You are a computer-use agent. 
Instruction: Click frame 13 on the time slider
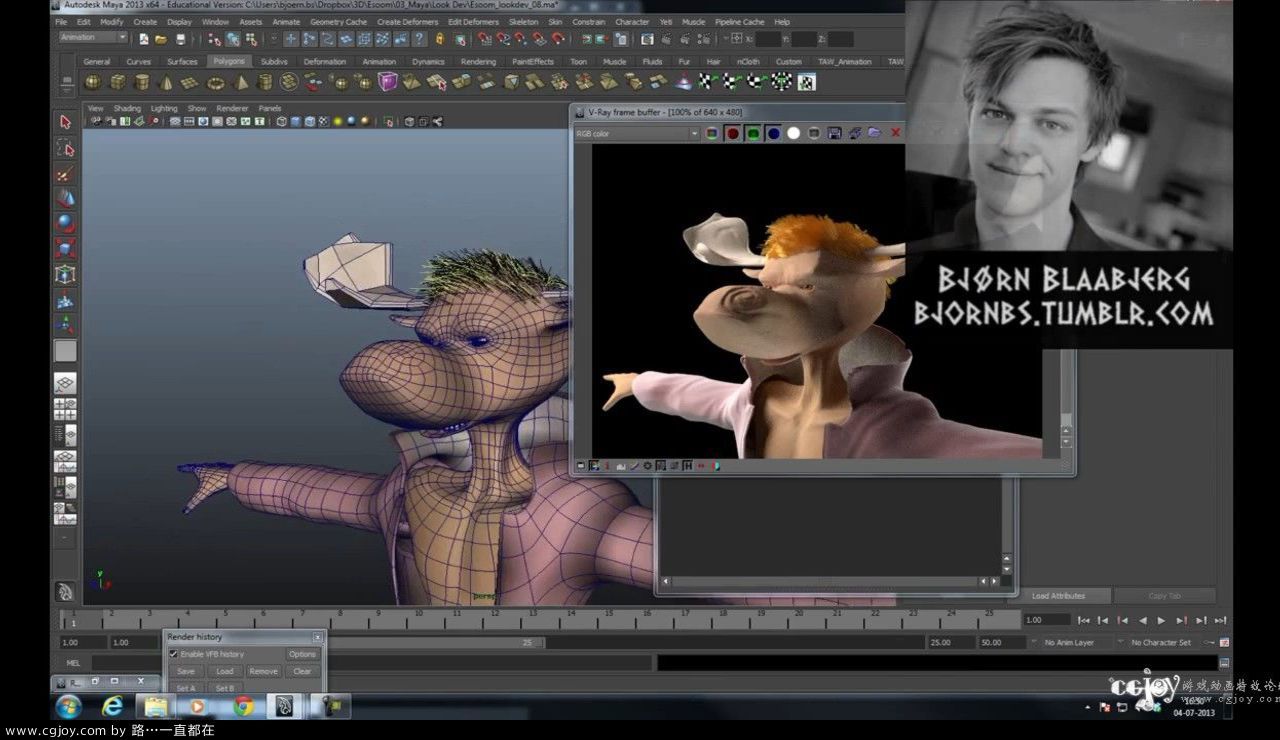(x=532, y=619)
